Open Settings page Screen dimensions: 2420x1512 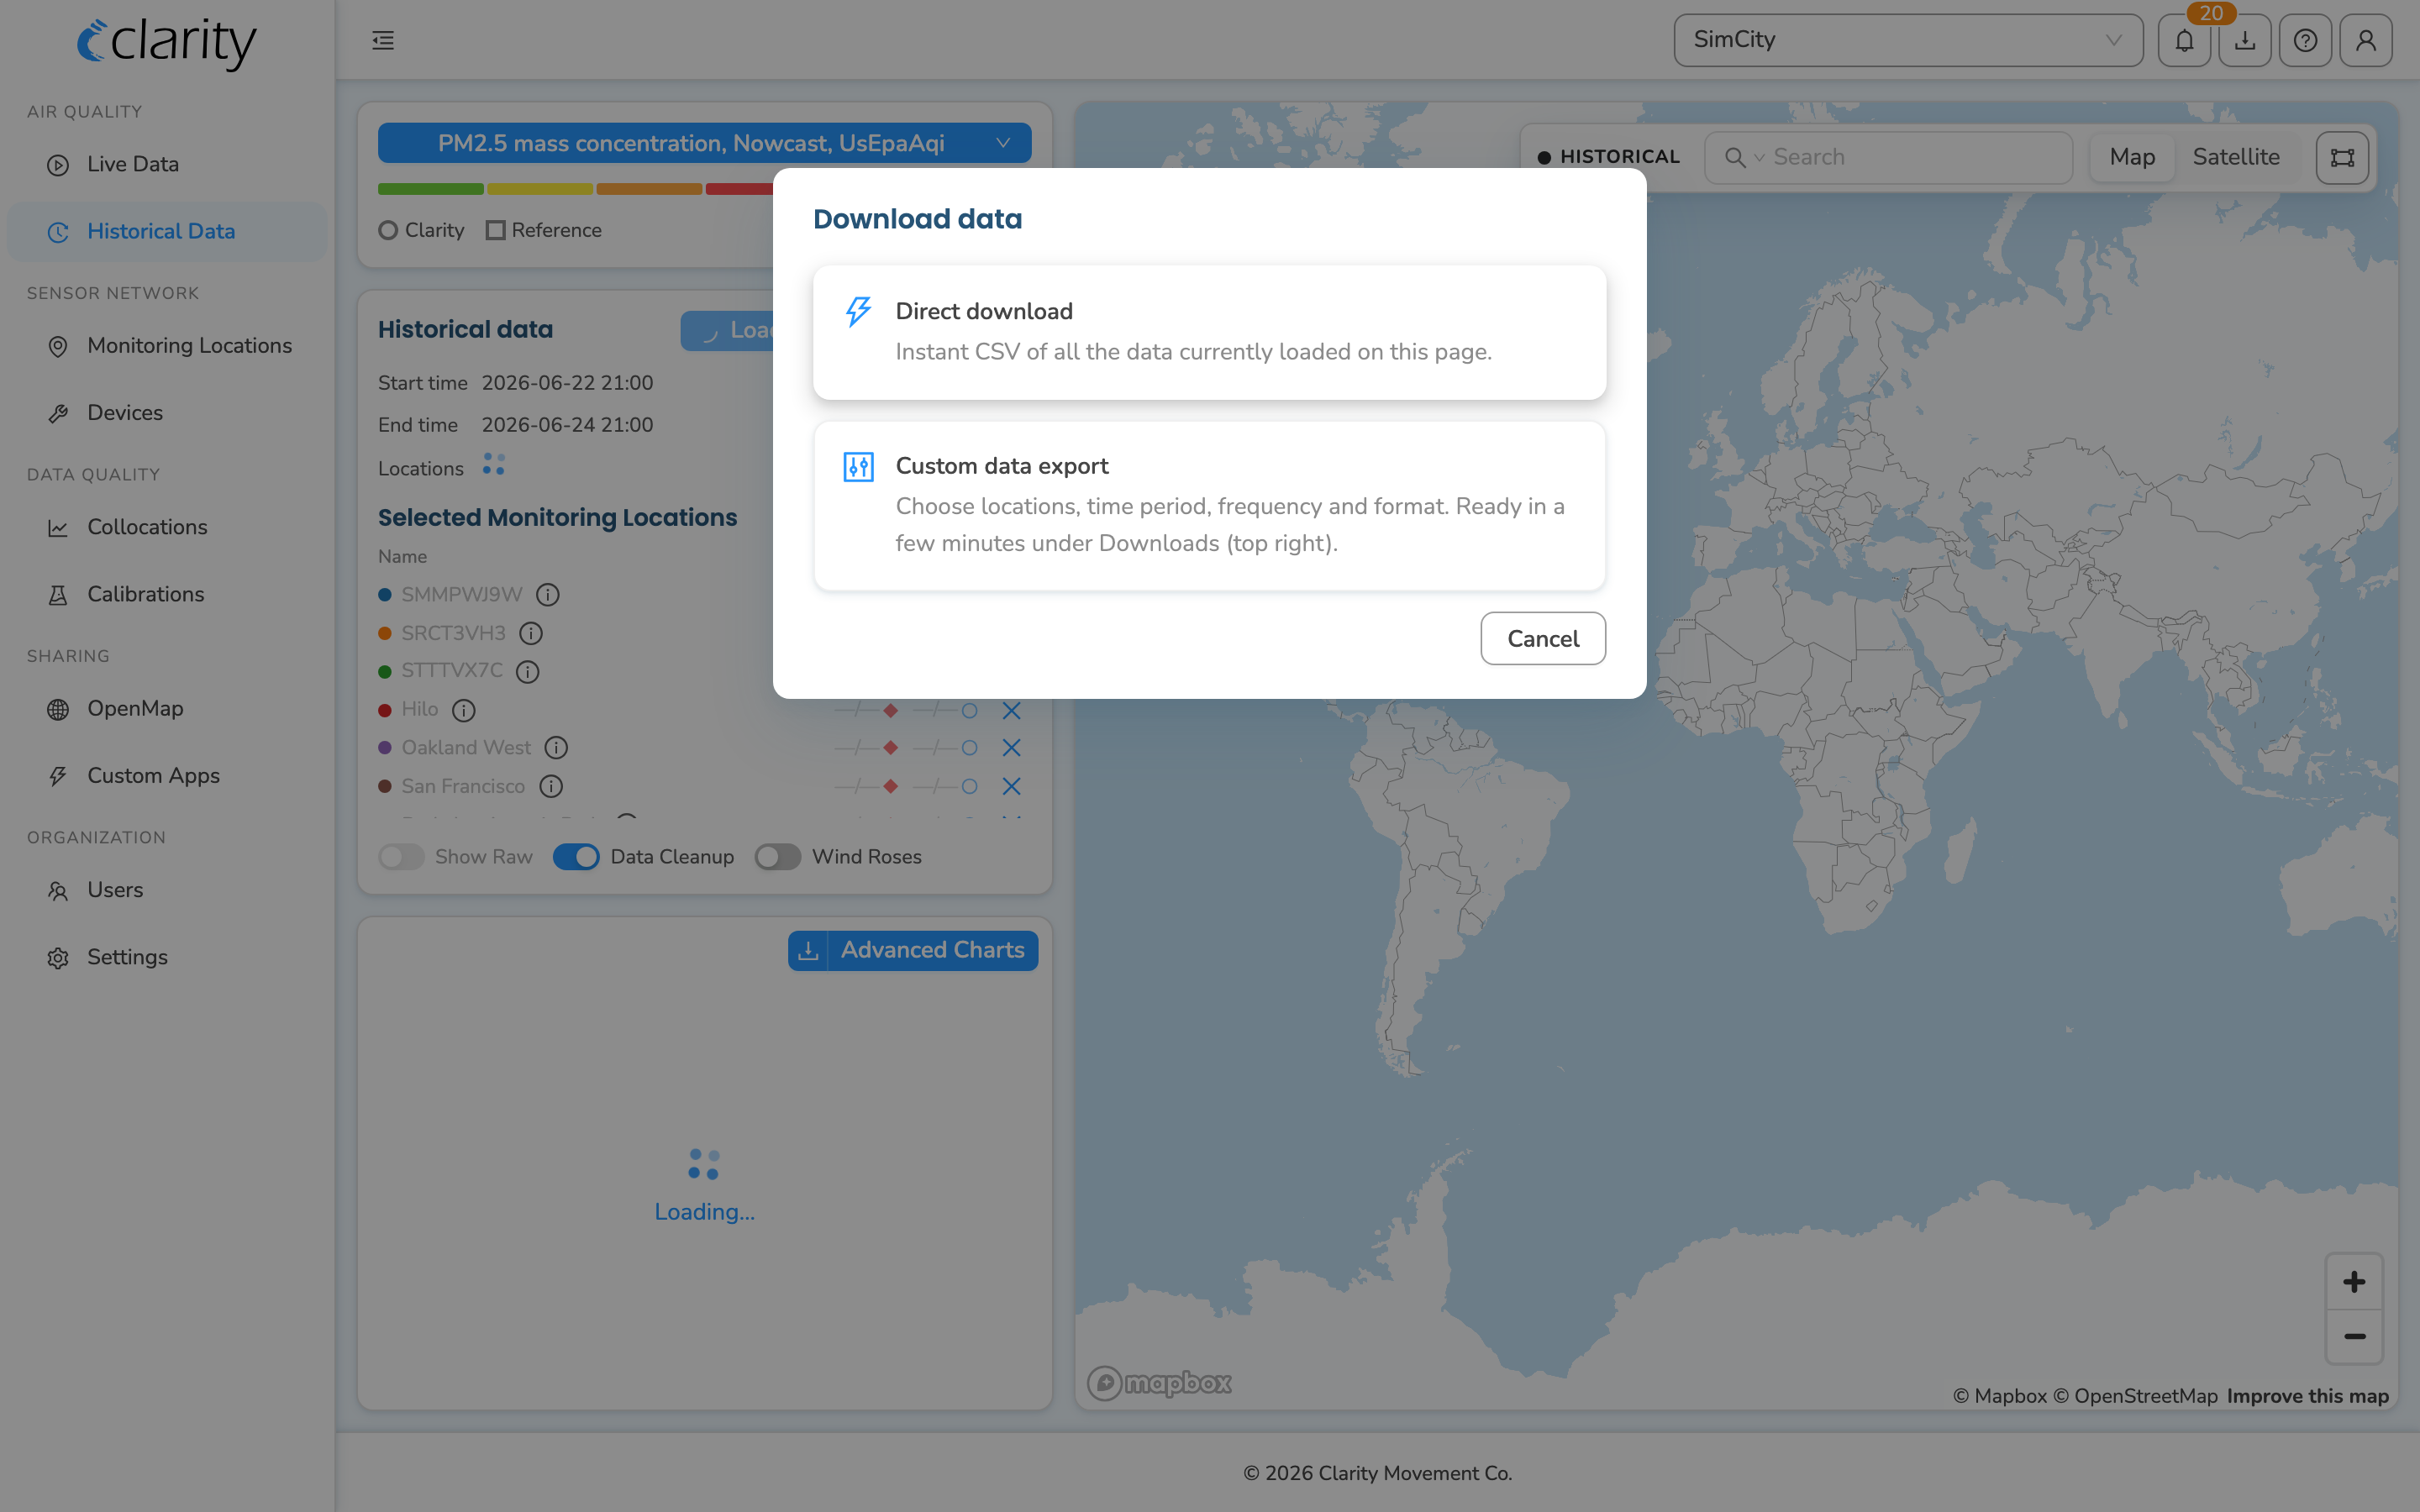(x=167, y=957)
